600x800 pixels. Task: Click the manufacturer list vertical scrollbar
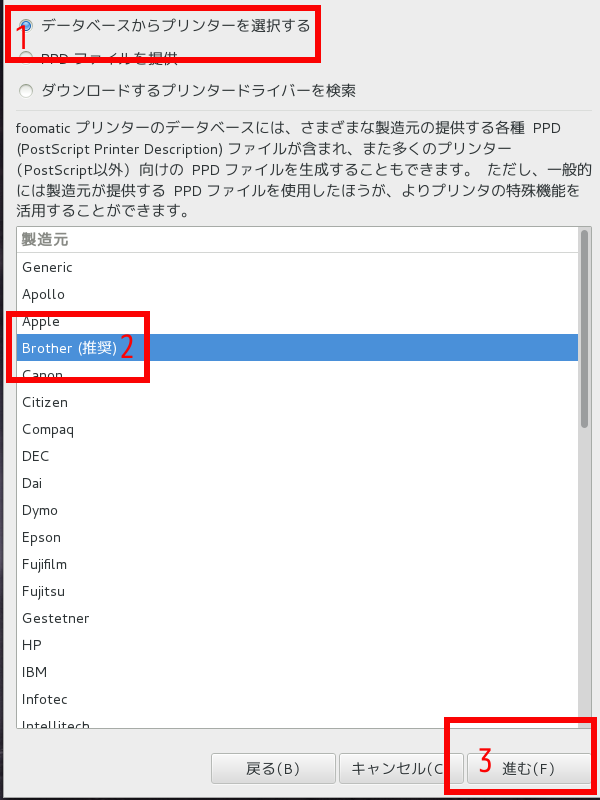[586, 330]
